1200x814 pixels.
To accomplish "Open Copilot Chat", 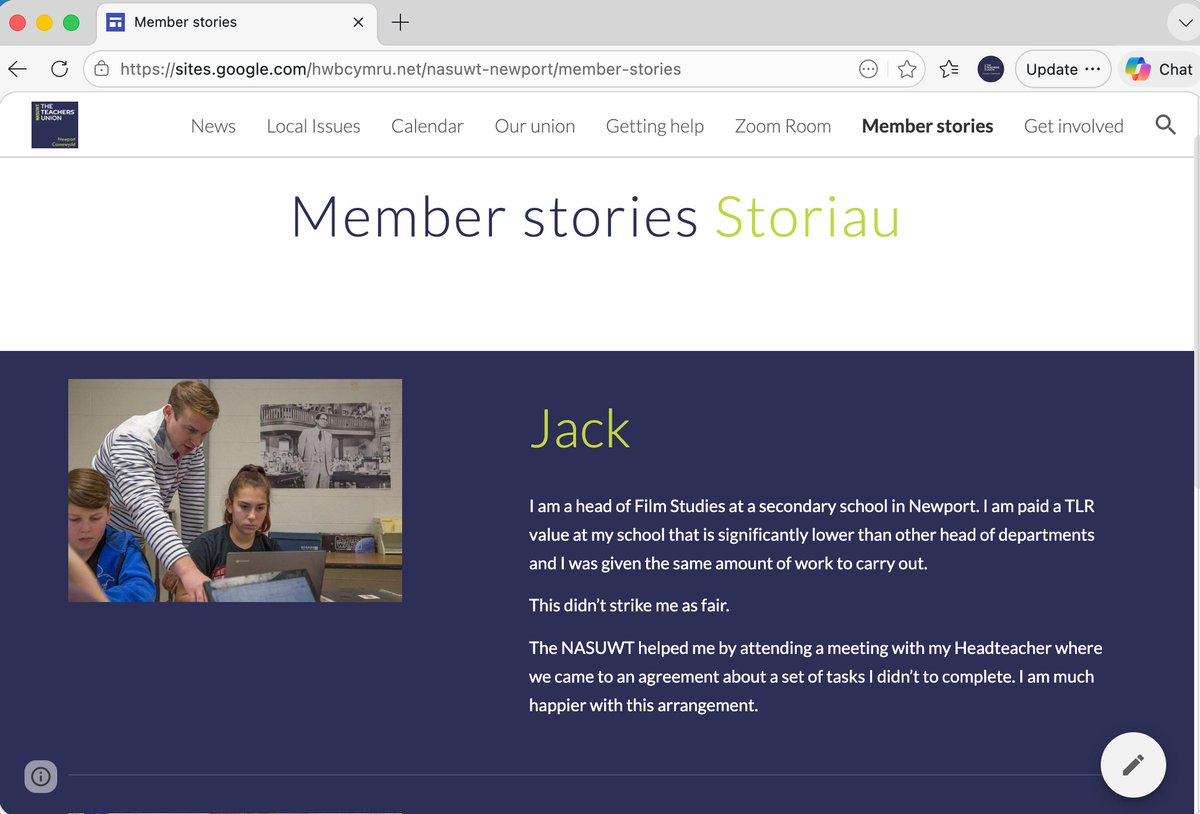I will point(1160,69).
